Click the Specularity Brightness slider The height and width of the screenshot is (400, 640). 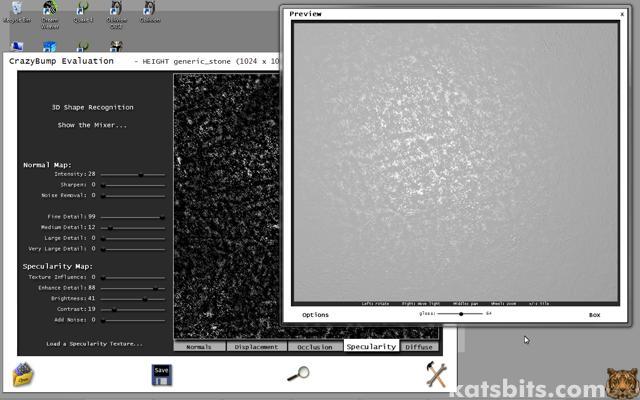(133, 299)
